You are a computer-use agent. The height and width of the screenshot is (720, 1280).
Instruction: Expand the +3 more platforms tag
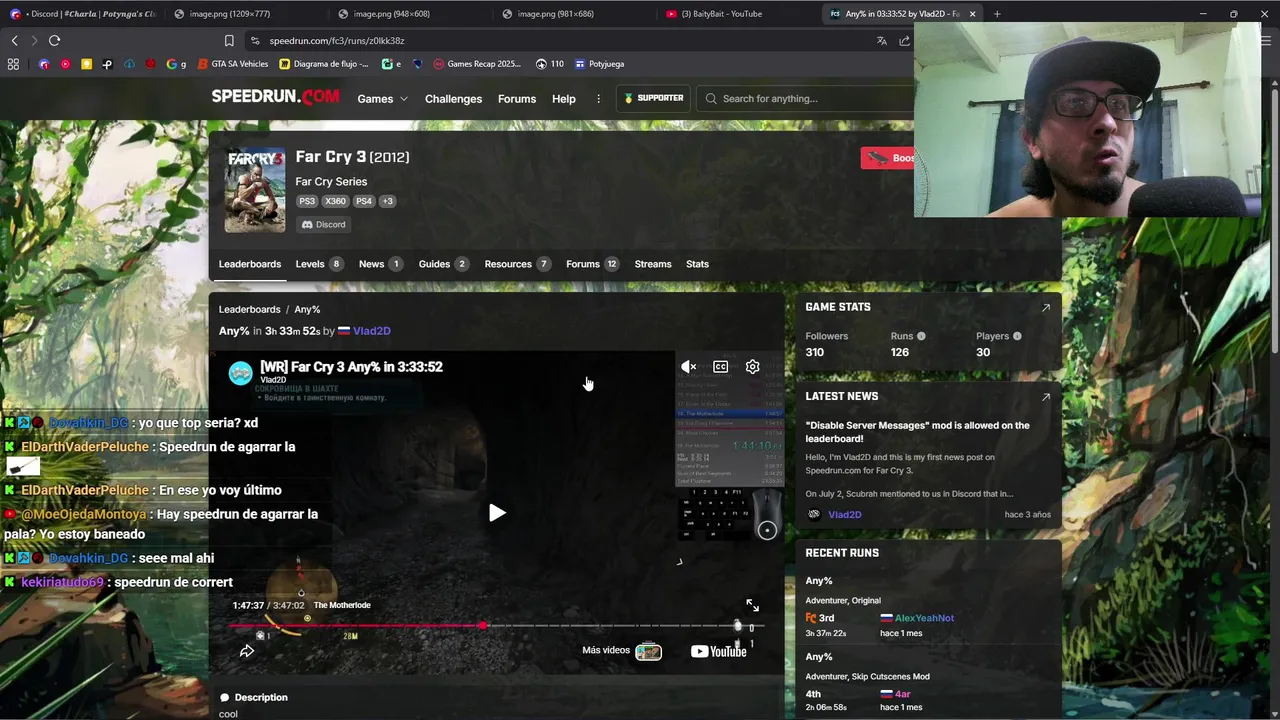click(x=387, y=201)
